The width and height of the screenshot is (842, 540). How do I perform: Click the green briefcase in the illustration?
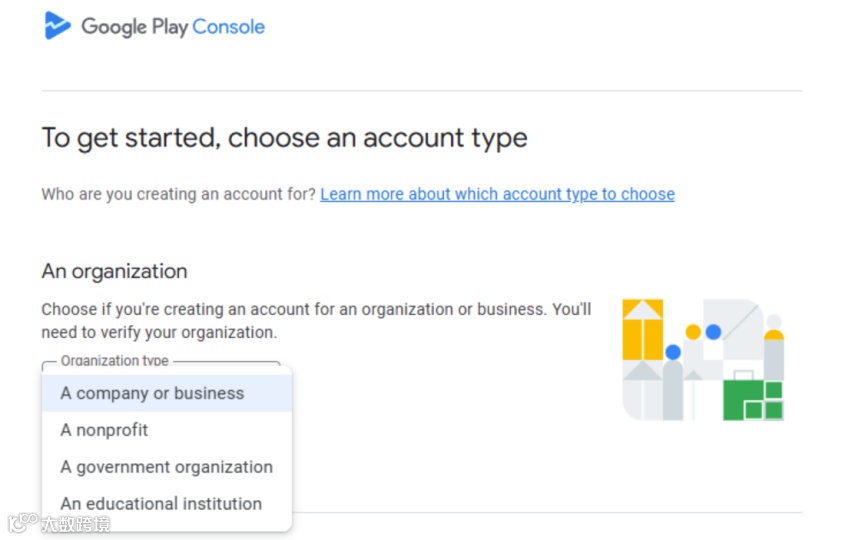tap(752, 399)
